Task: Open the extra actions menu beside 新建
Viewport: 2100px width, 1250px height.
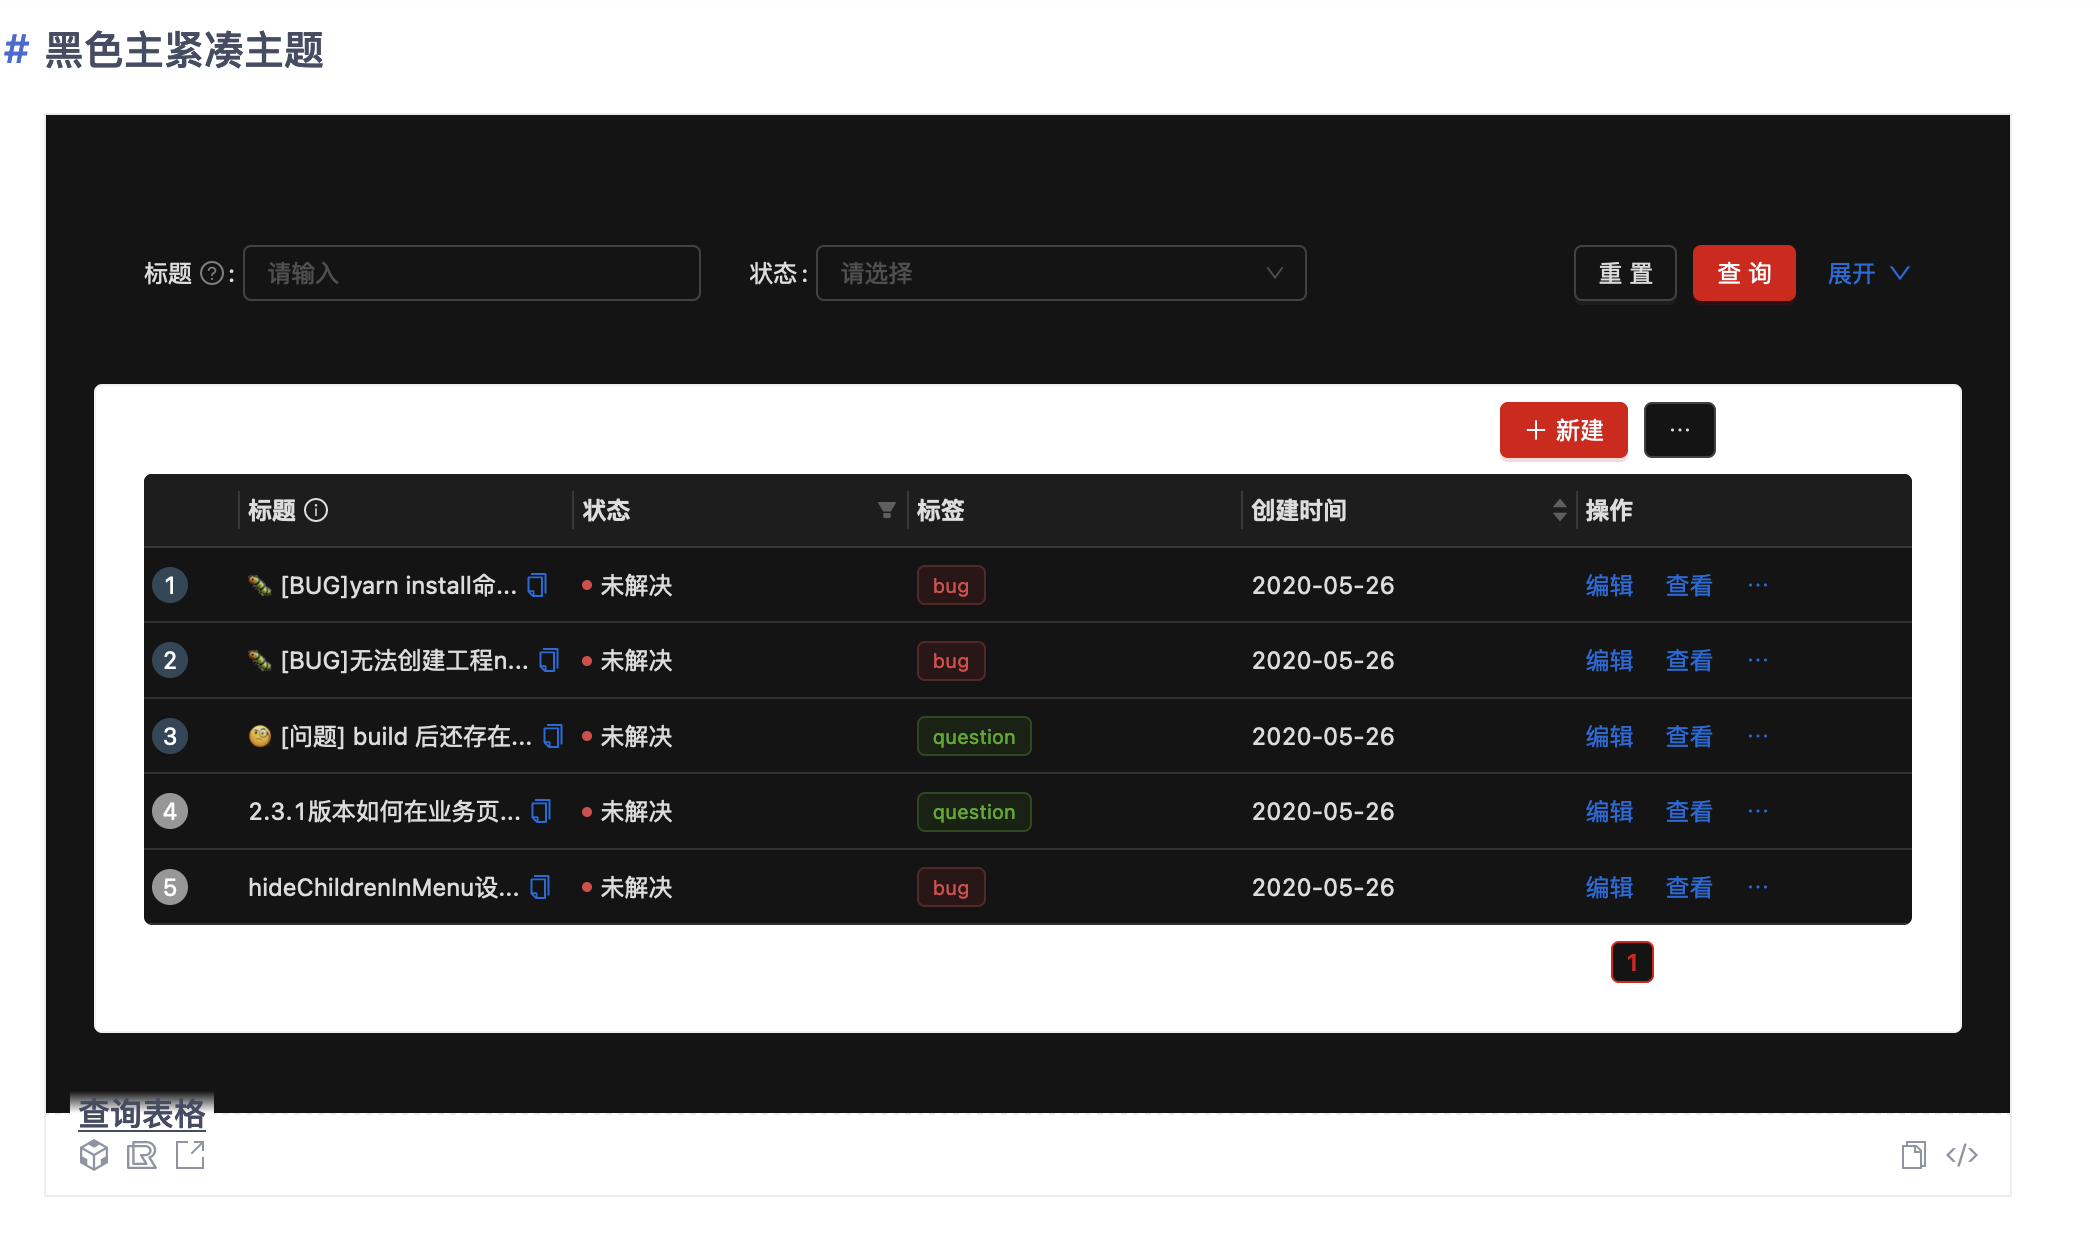Action: (1679, 430)
